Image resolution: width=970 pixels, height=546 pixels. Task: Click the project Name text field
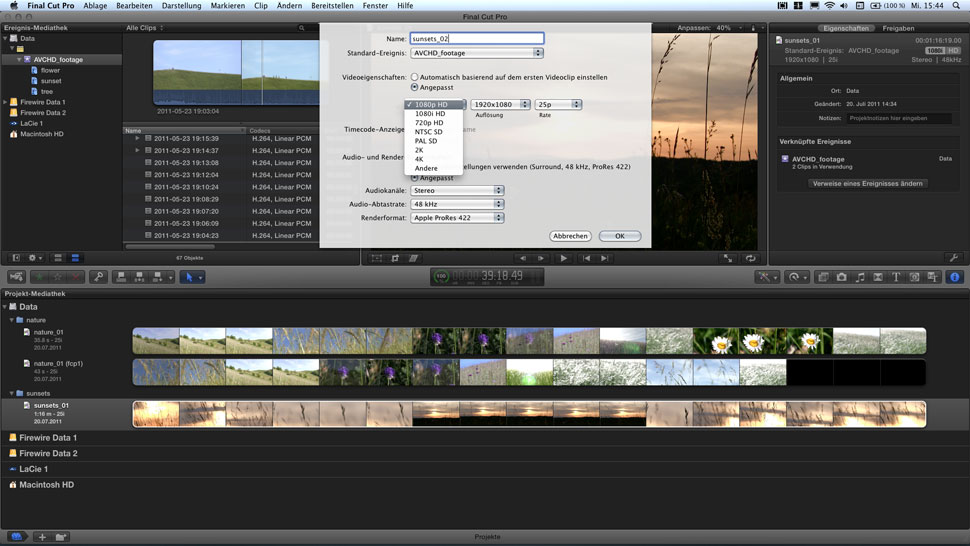click(476, 39)
